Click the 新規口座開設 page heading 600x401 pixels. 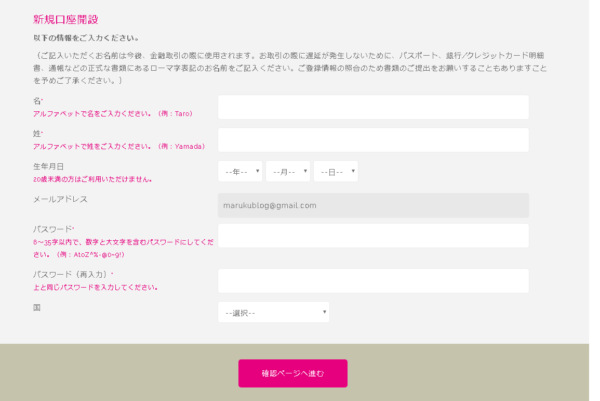pos(66,19)
